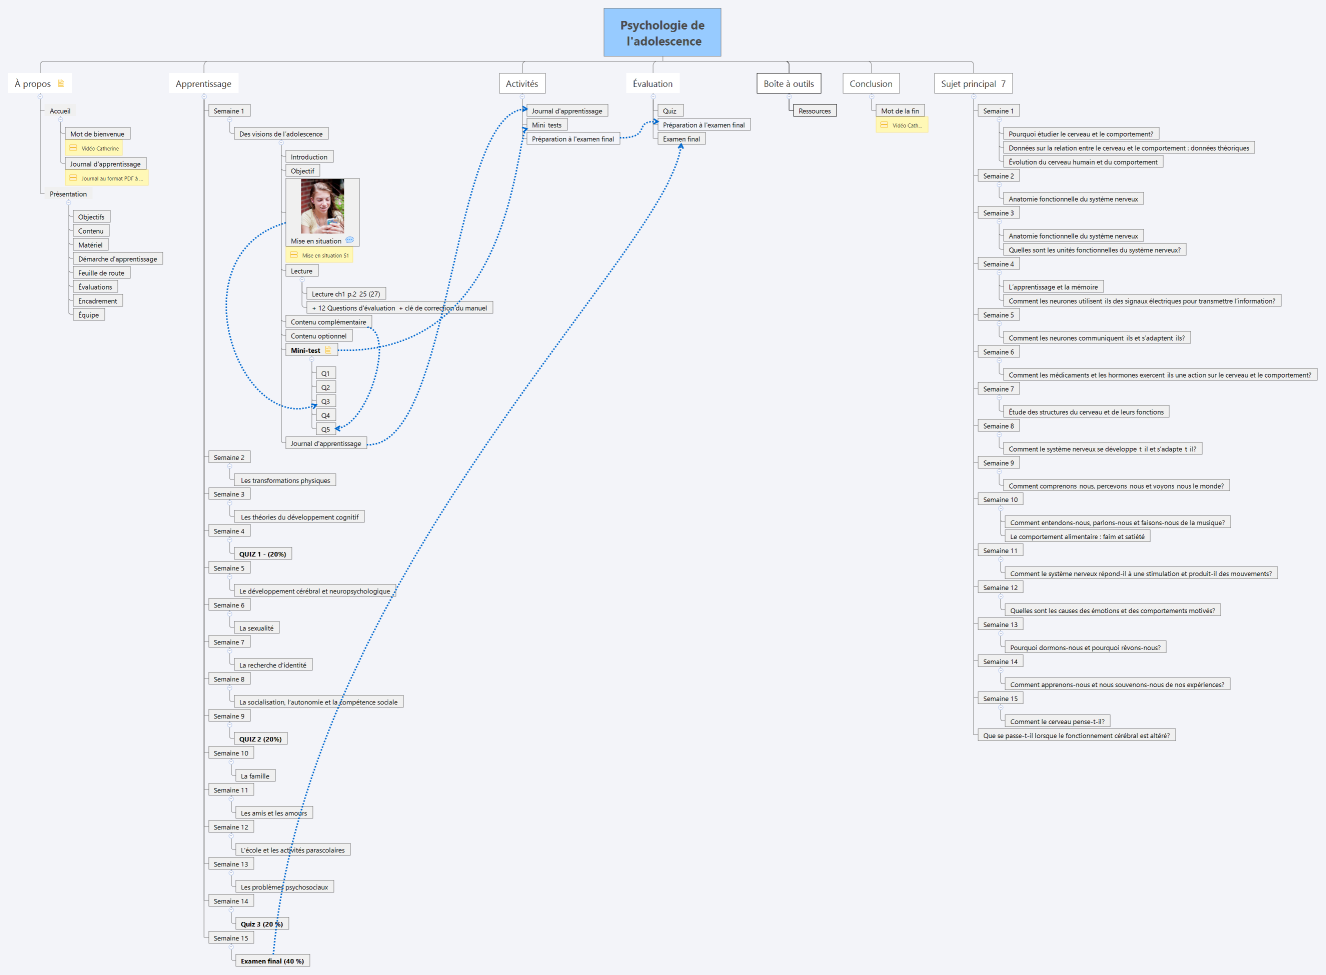The image size is (1326, 975).
Task: Click the note icon on Mini-test
Action: coord(328,350)
